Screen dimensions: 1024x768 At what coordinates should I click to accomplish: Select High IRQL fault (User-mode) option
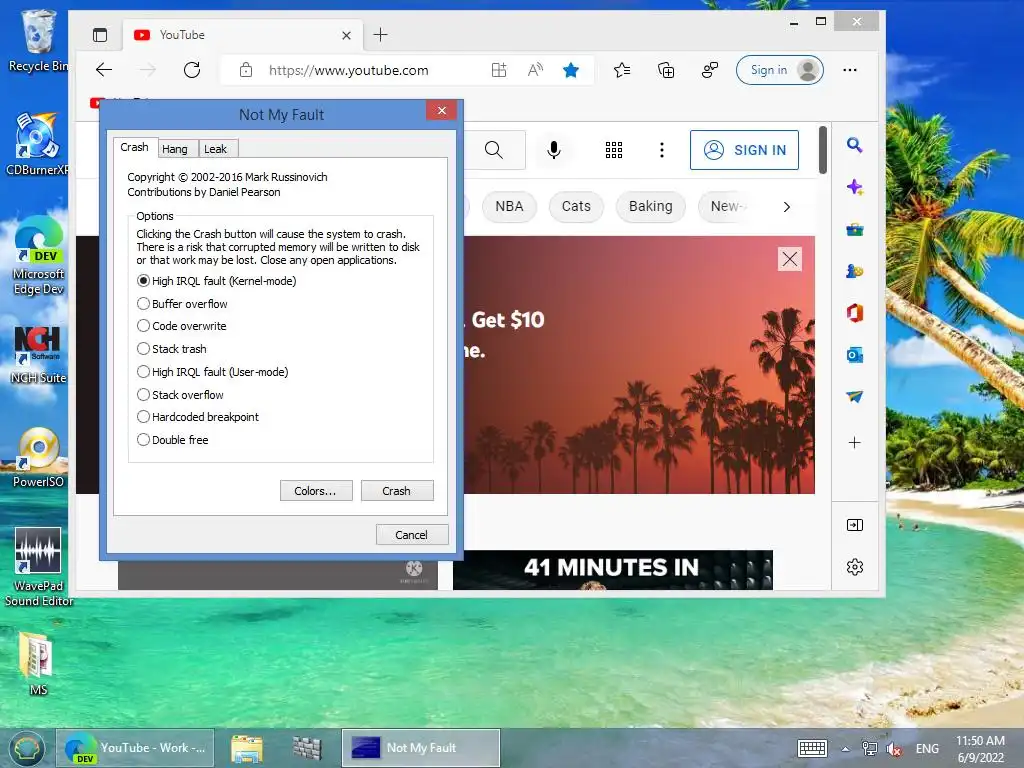coord(212,372)
